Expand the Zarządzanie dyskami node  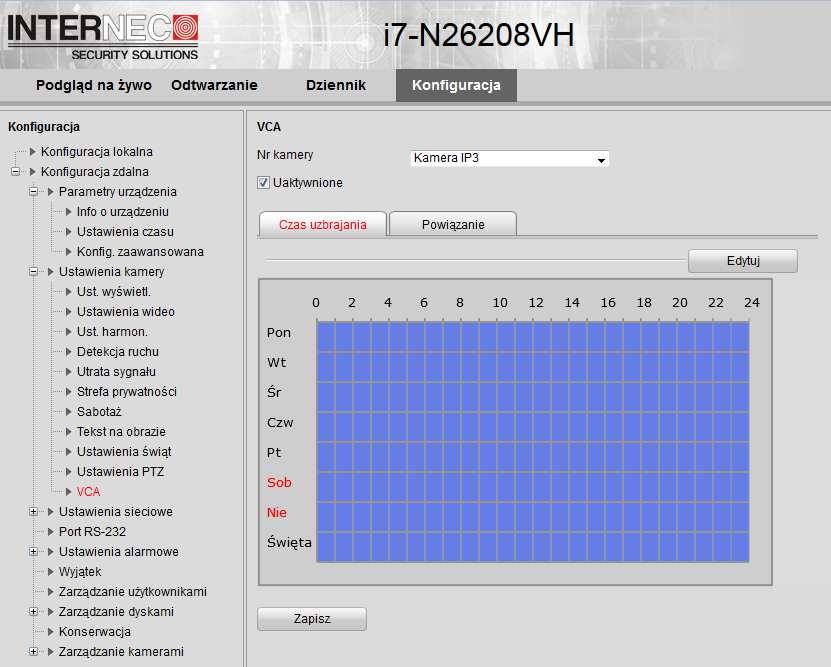point(33,612)
